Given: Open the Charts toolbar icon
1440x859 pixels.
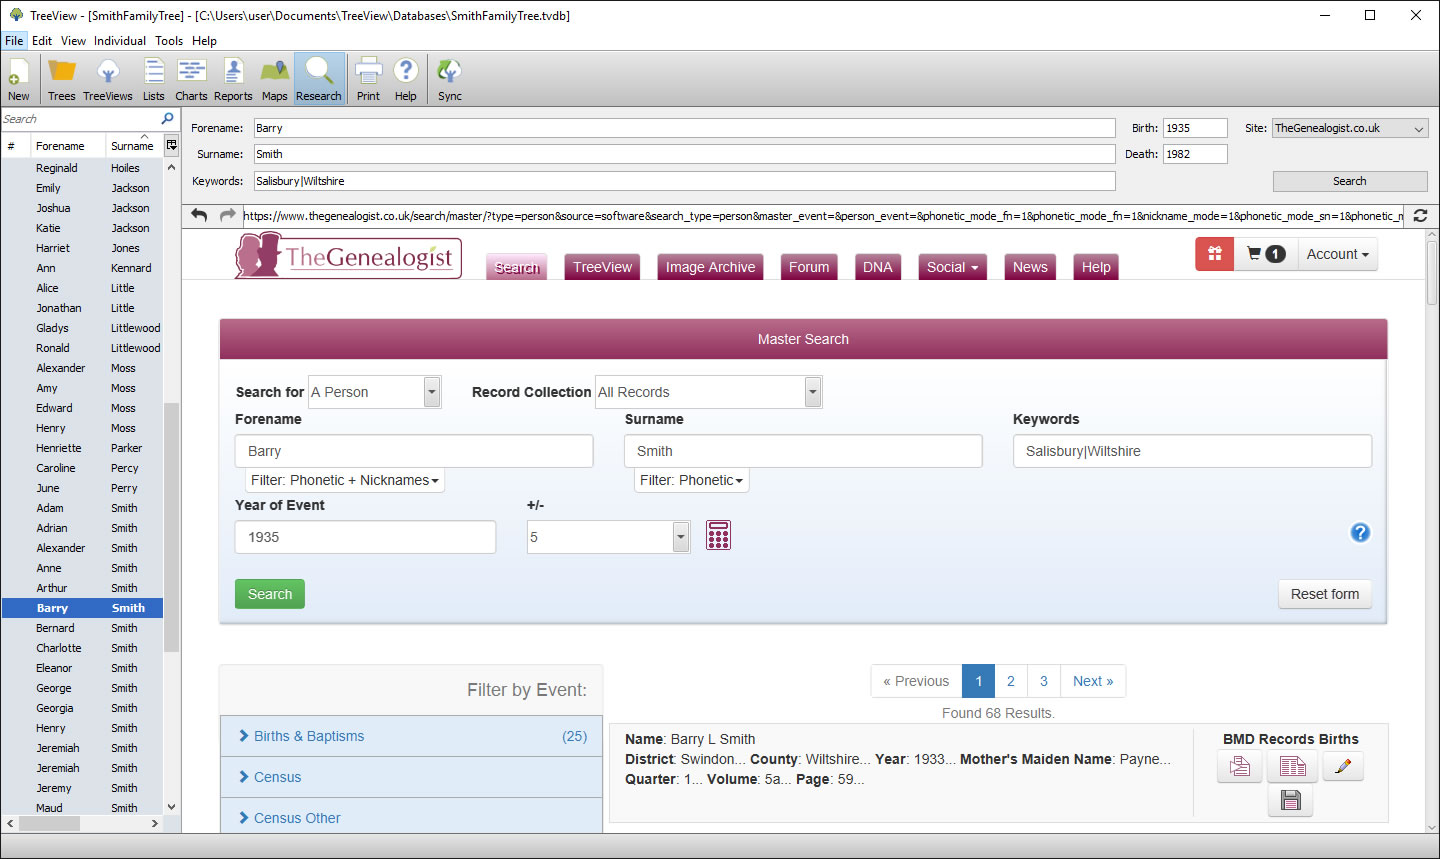Looking at the screenshot, I should [x=191, y=79].
